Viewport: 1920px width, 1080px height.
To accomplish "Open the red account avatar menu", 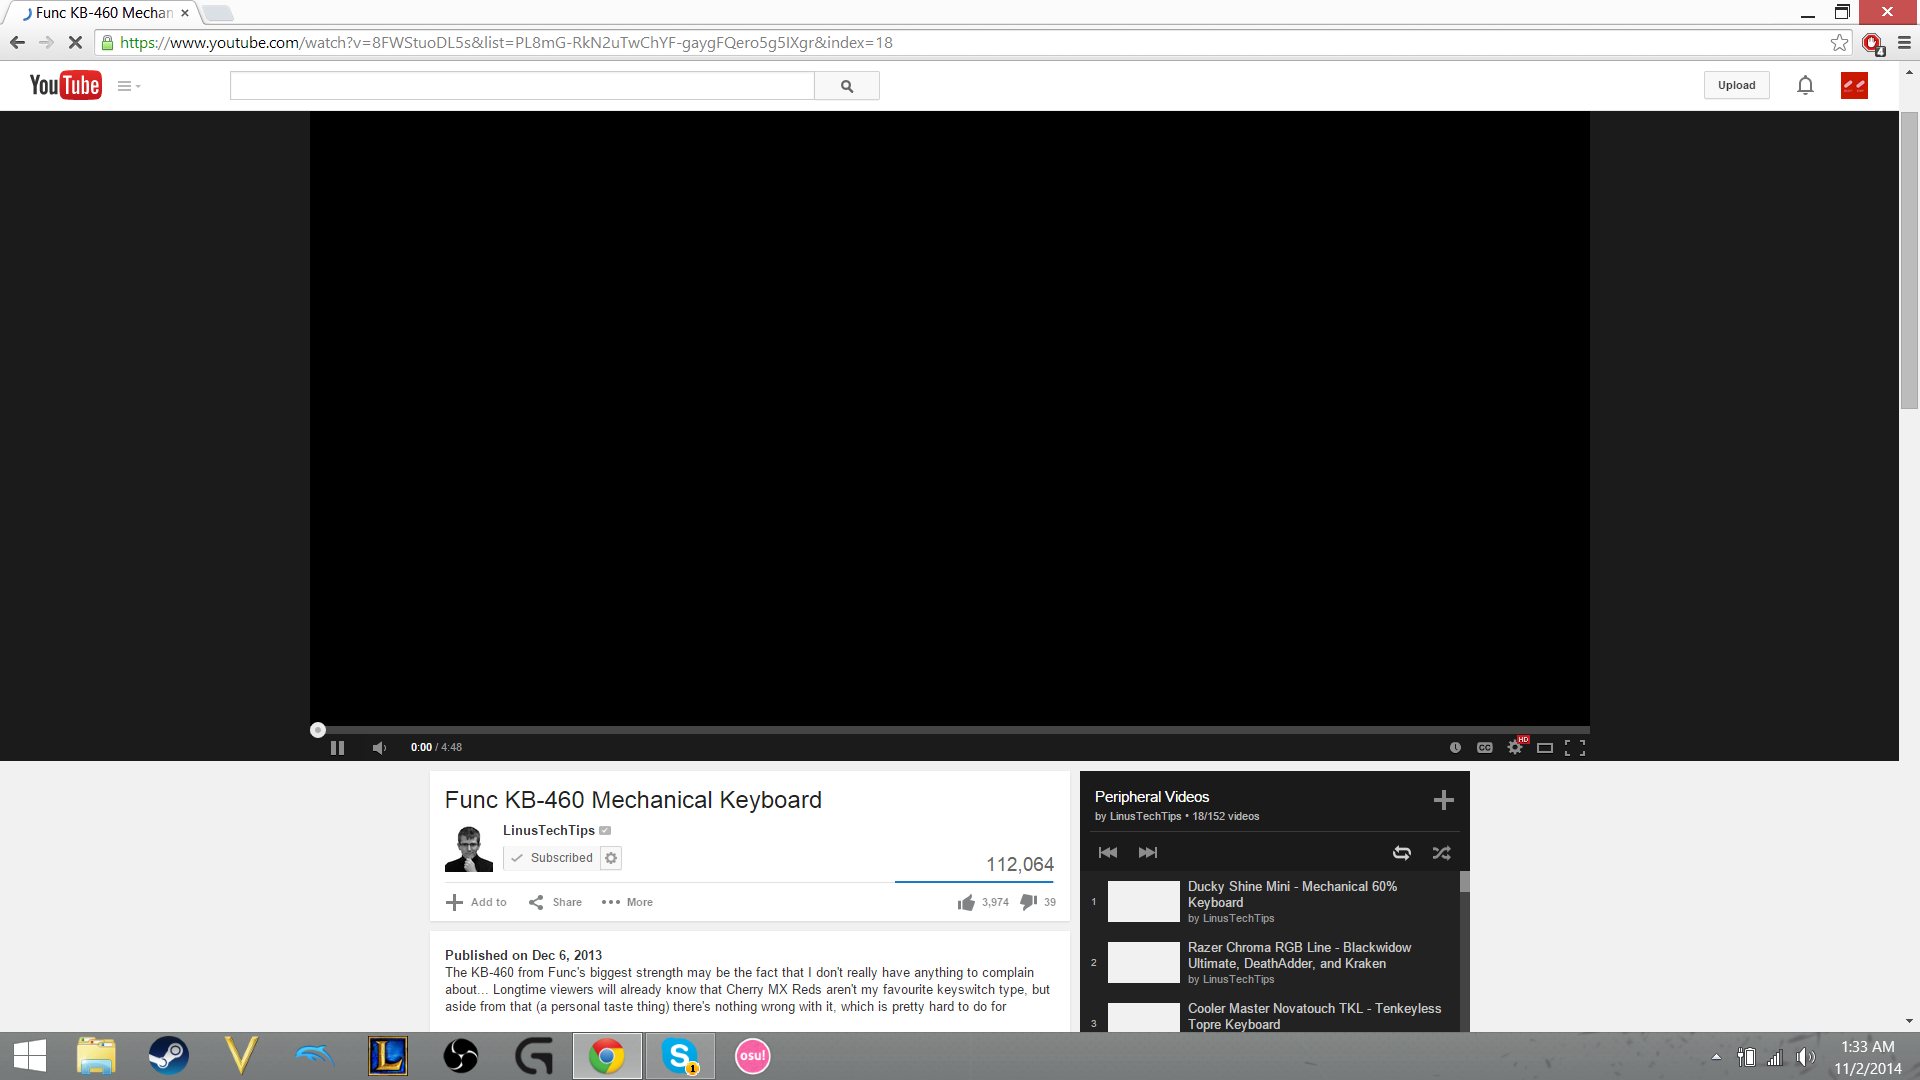I will point(1854,86).
